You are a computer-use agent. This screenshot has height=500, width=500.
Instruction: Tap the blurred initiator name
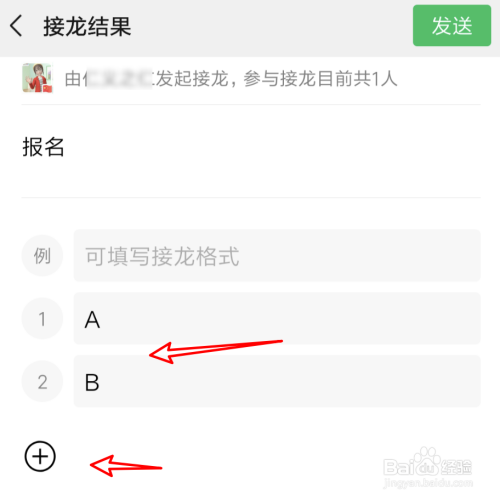(x=118, y=79)
